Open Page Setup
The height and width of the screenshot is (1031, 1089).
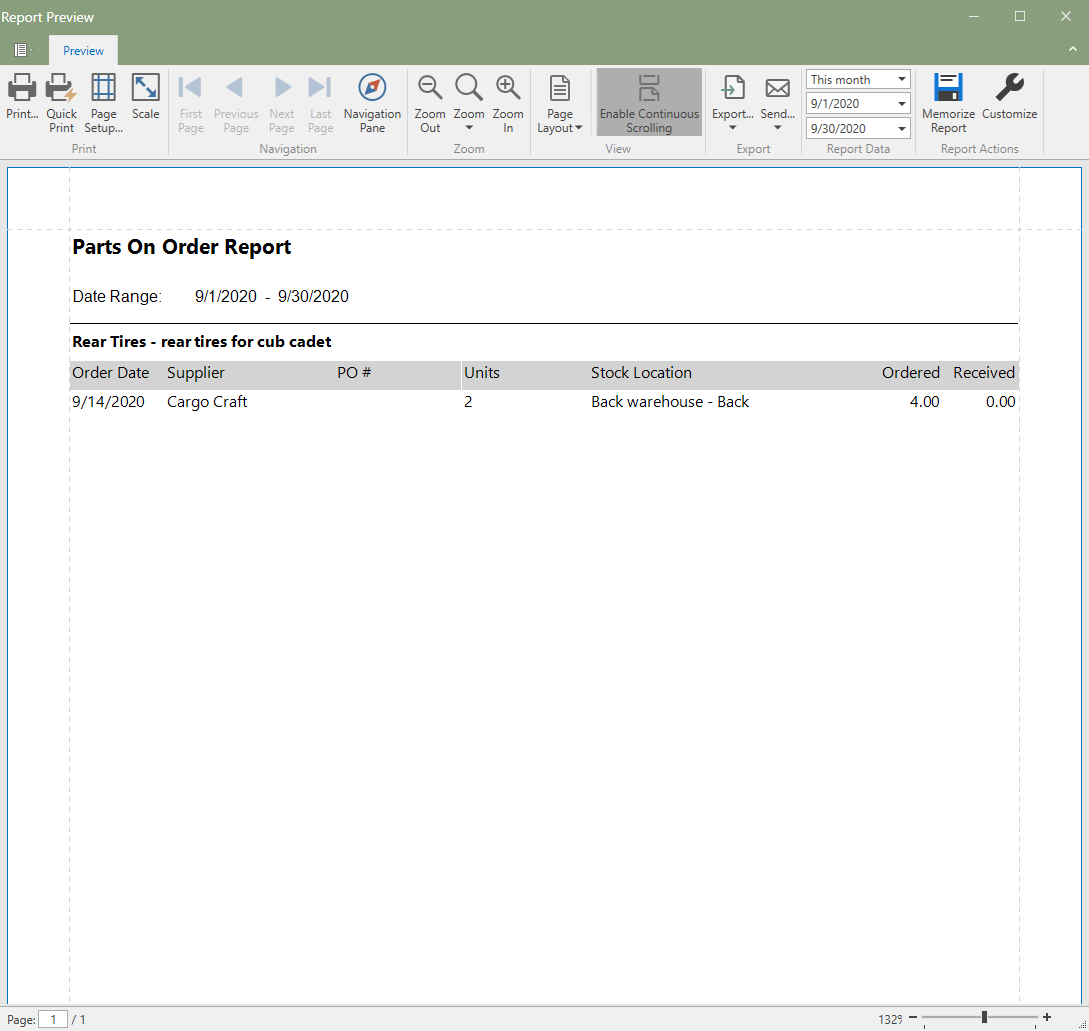(103, 104)
